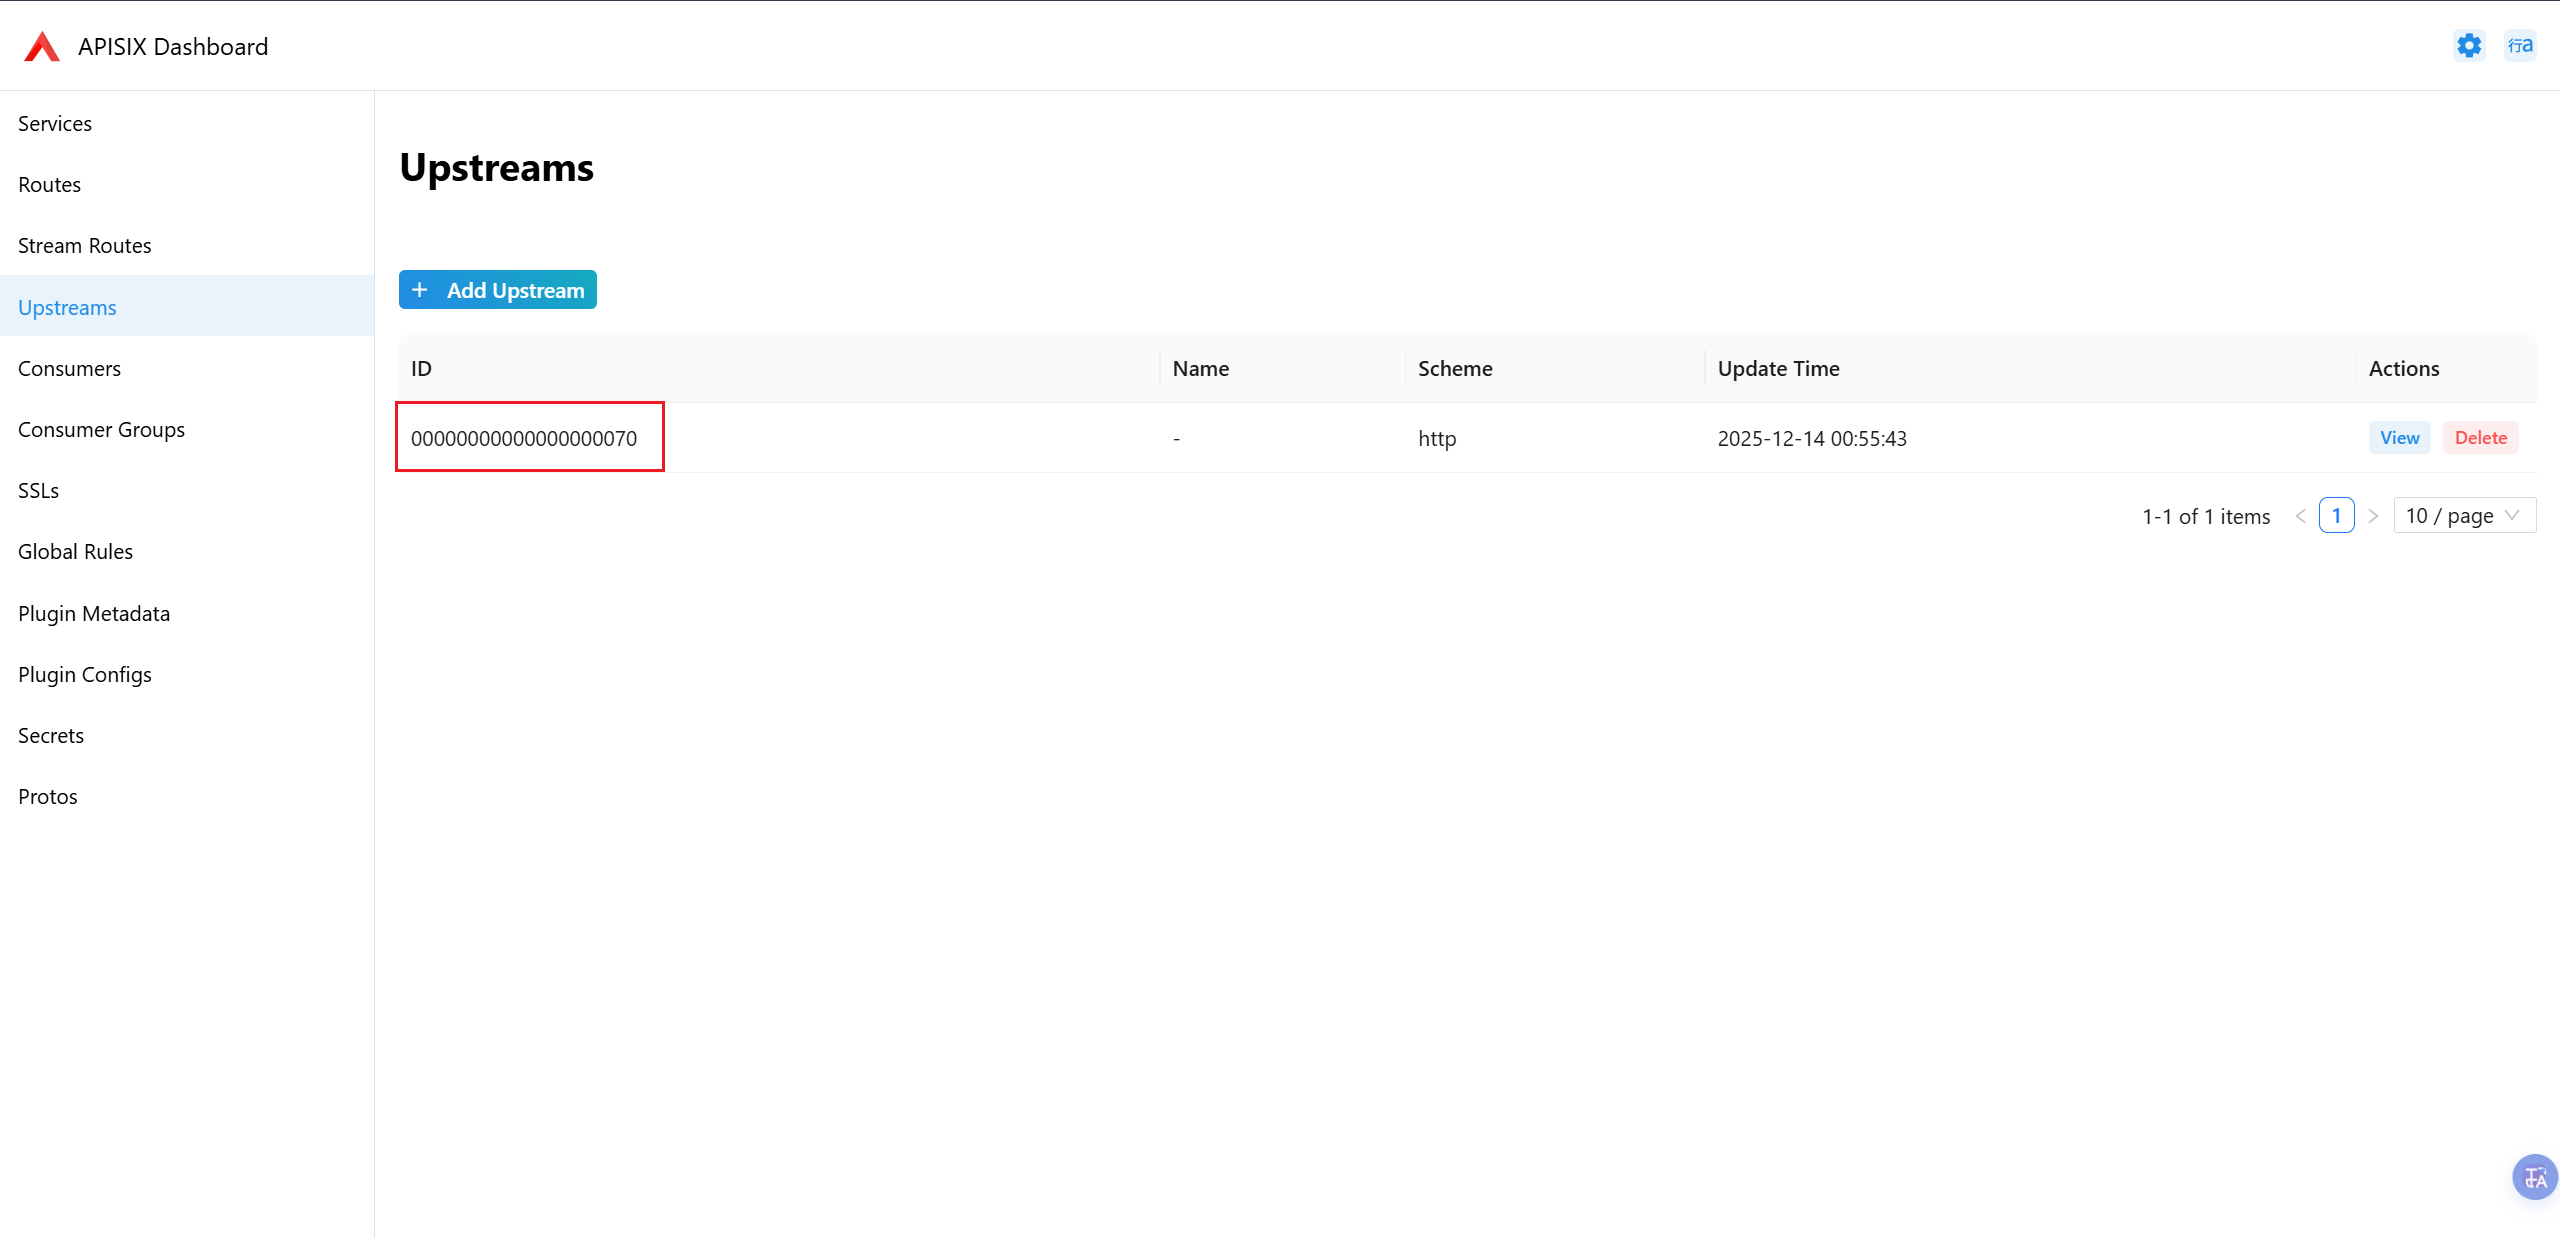Screen dimensions: 2560x1238
Task: Open the 10 / page dropdown
Action: pyautogui.click(x=2464, y=516)
